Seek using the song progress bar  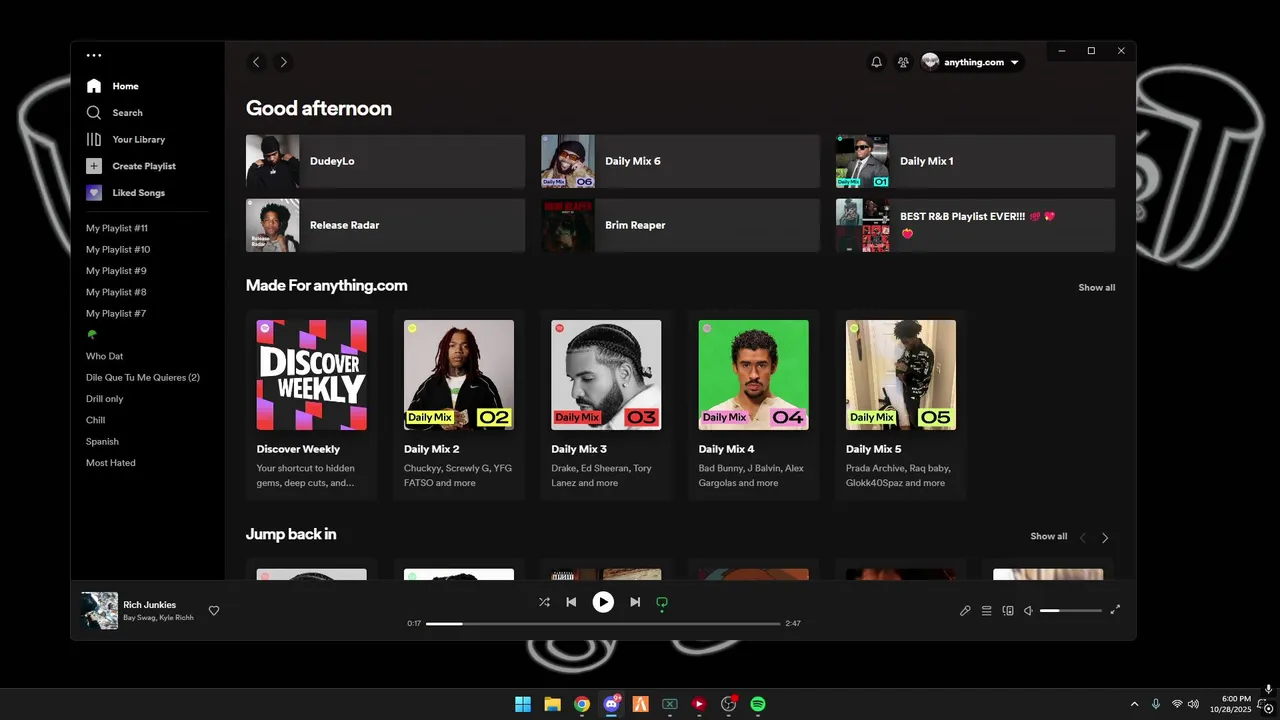coord(603,624)
